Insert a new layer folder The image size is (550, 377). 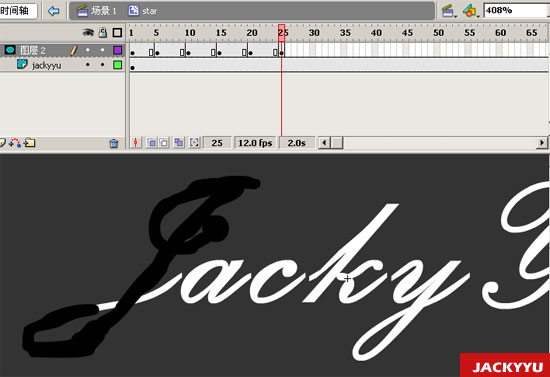coord(30,143)
